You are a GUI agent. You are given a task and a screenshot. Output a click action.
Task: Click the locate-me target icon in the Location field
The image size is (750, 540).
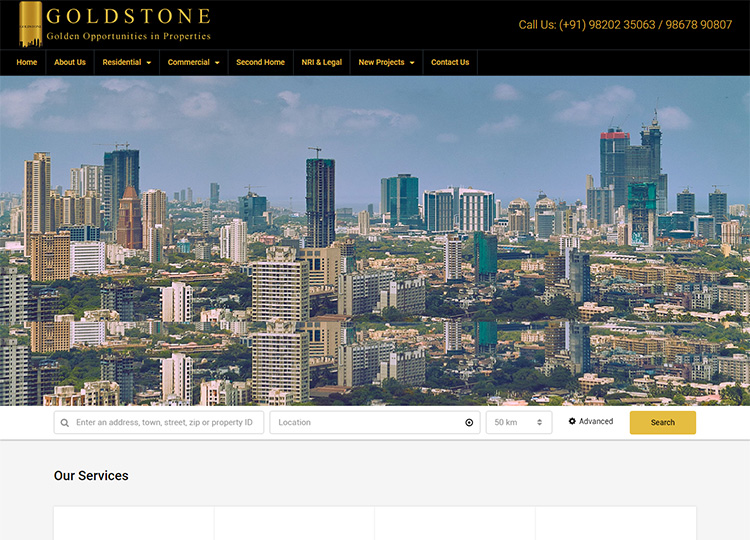[x=469, y=422]
